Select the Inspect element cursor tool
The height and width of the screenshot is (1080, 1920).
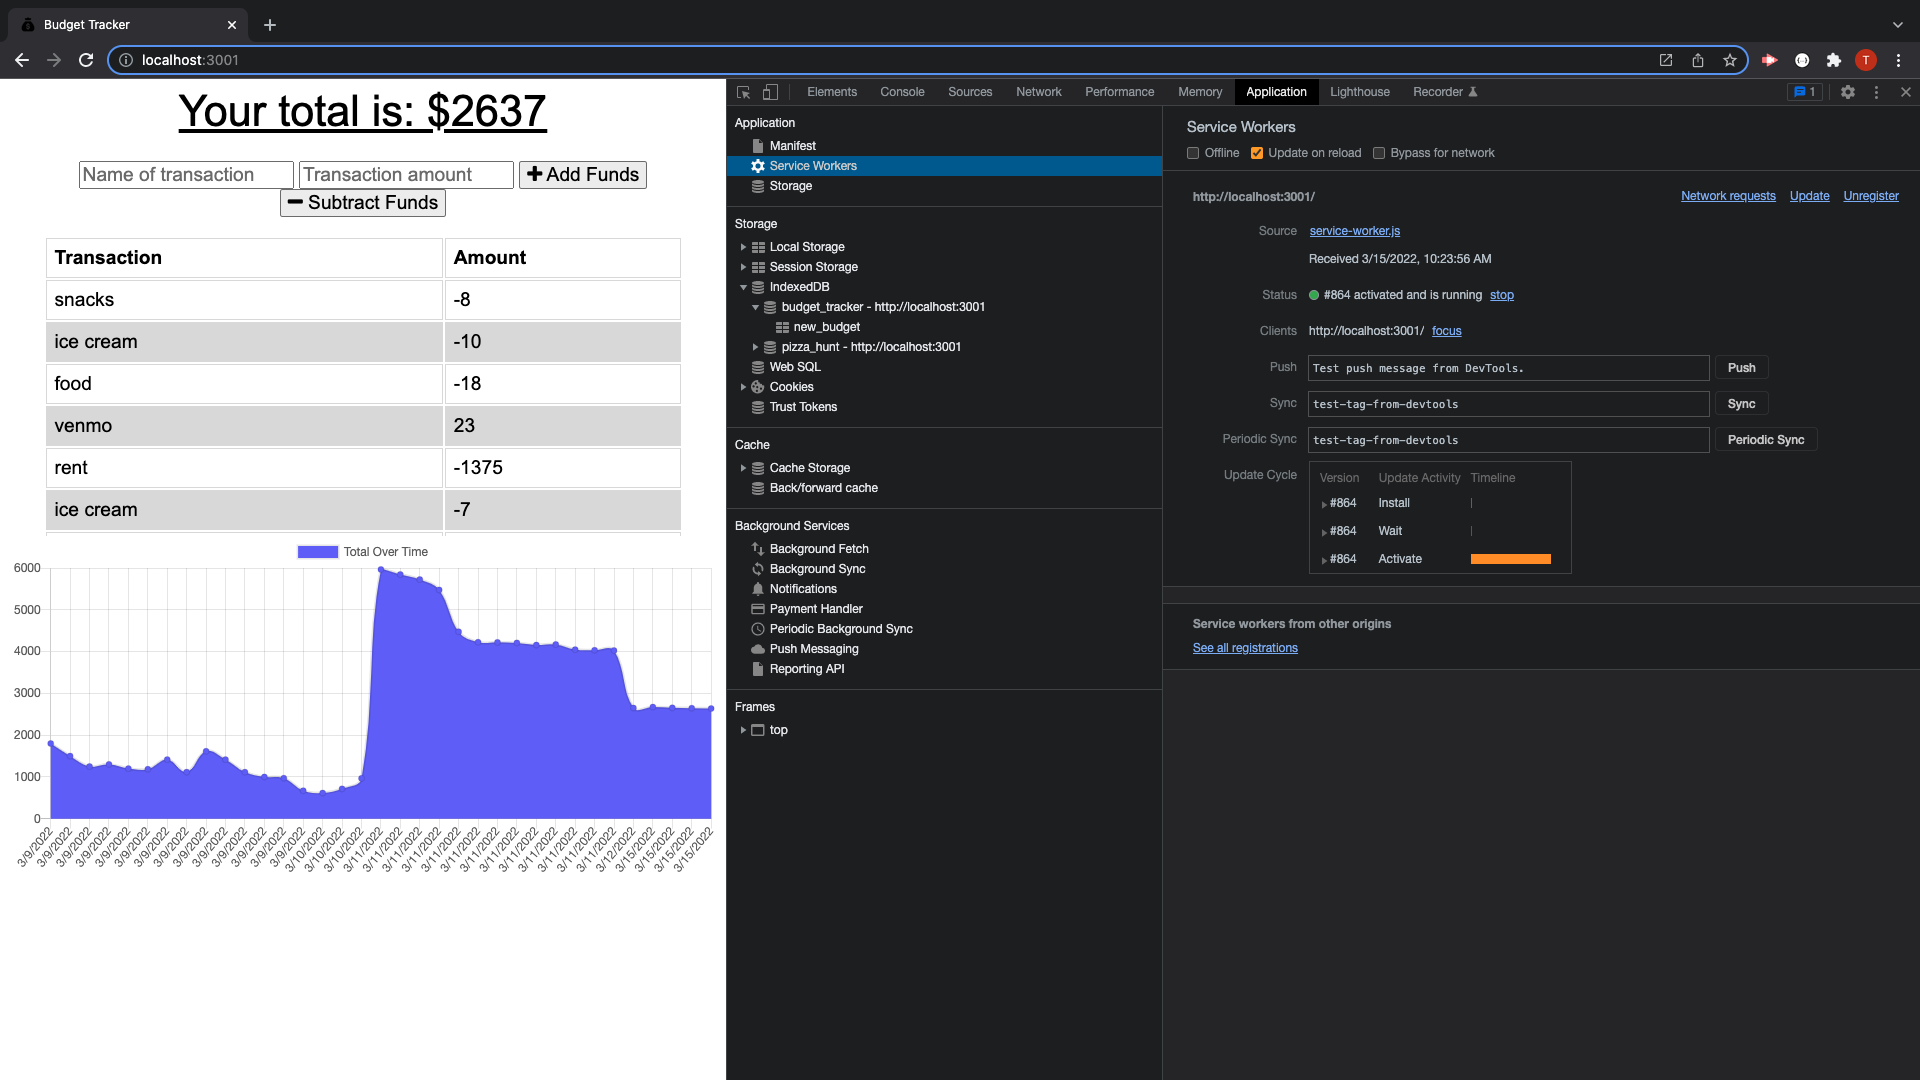[742, 91]
